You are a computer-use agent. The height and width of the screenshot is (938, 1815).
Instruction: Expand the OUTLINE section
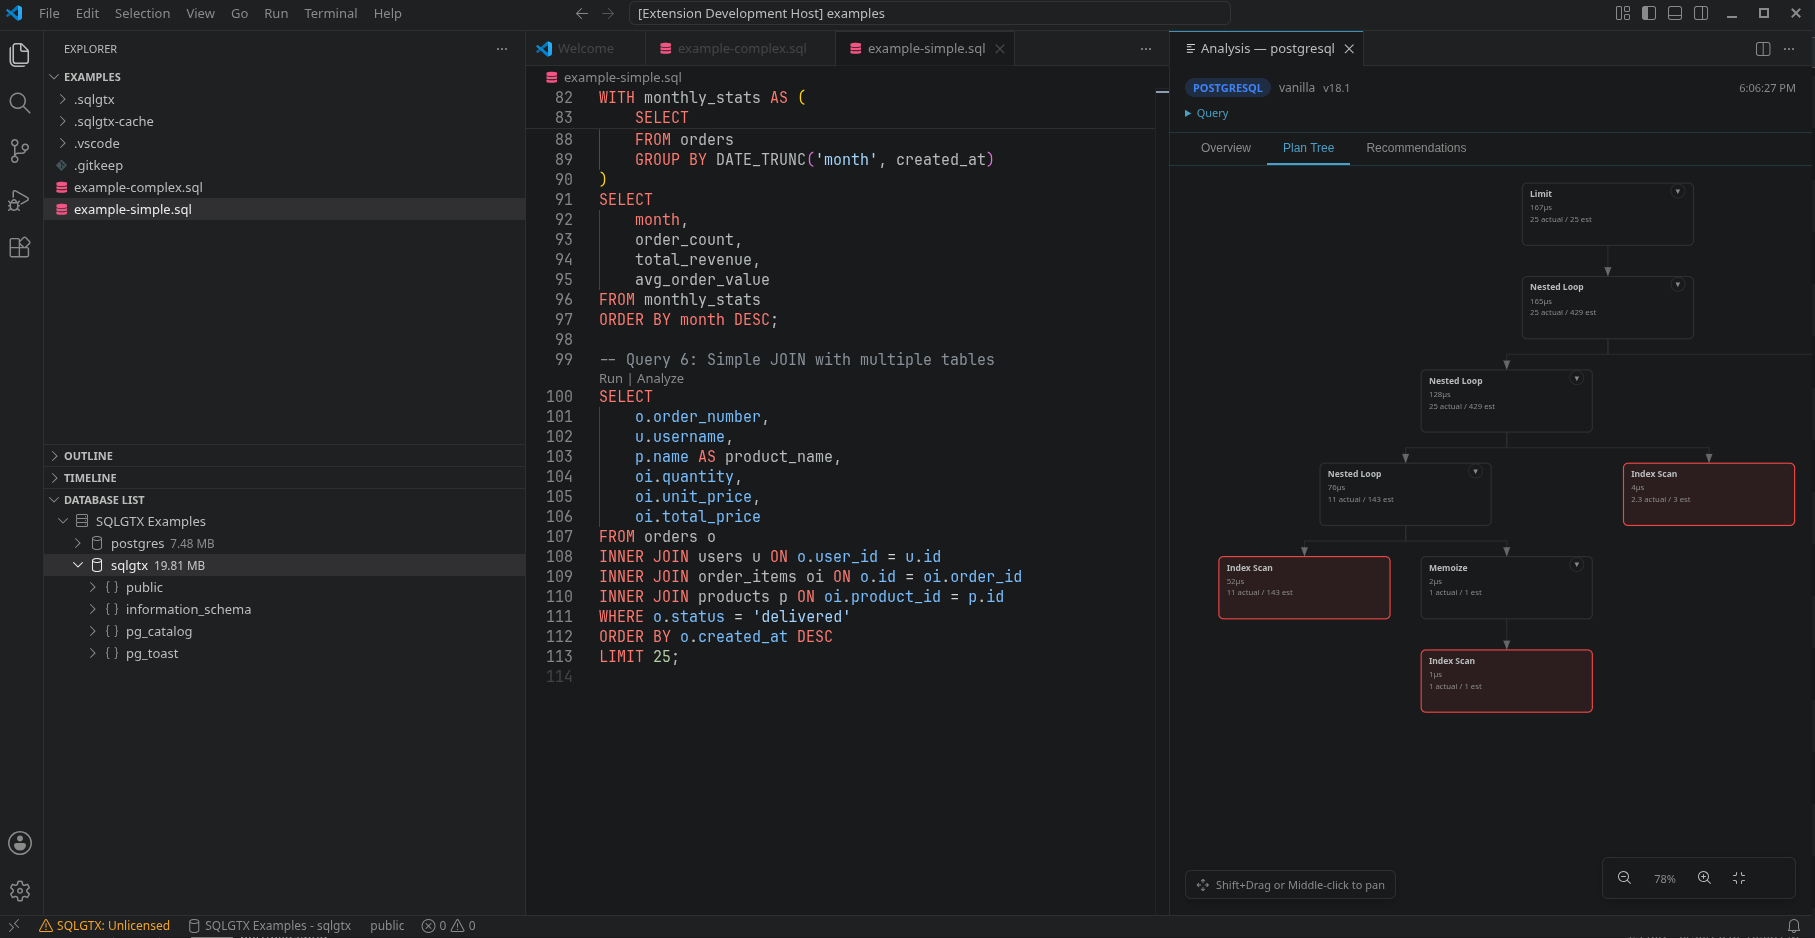pos(54,456)
